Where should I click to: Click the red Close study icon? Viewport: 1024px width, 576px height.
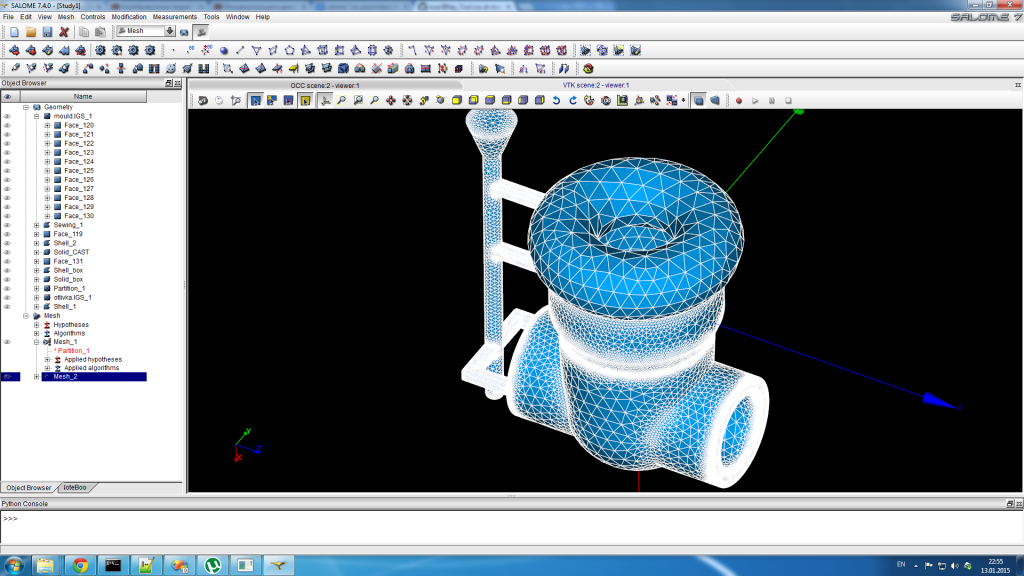[64, 32]
